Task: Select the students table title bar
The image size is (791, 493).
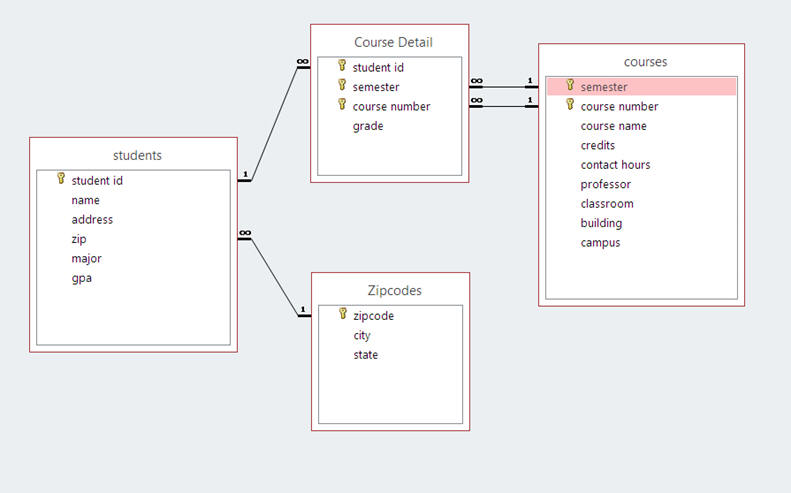Action: coord(137,155)
